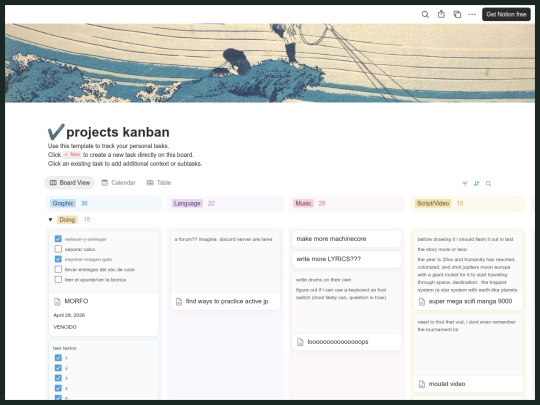Click the Get Notion free button

(506, 14)
